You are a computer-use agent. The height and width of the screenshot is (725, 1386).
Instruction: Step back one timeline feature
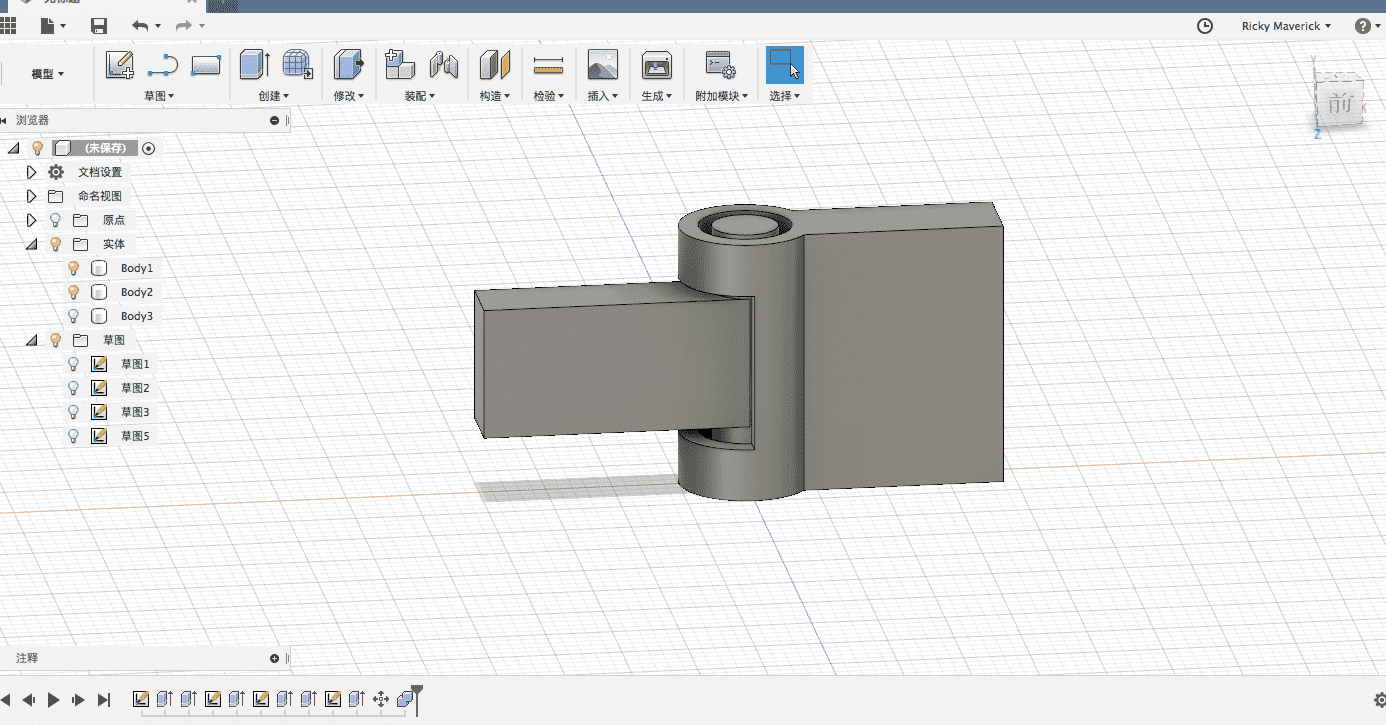click(29, 700)
